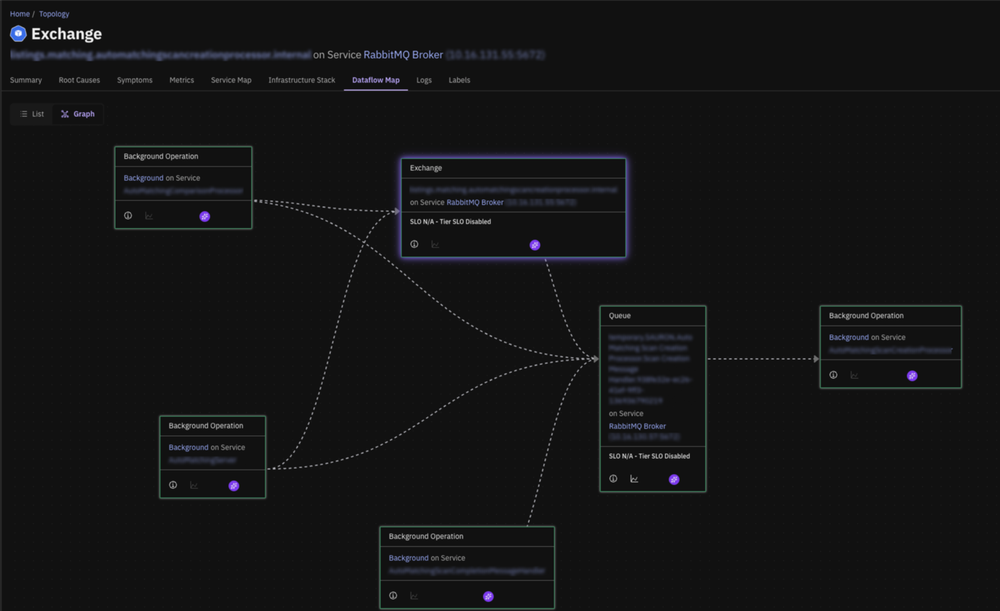
Task: Click the info icon in the Queue node
Action: coord(614,479)
